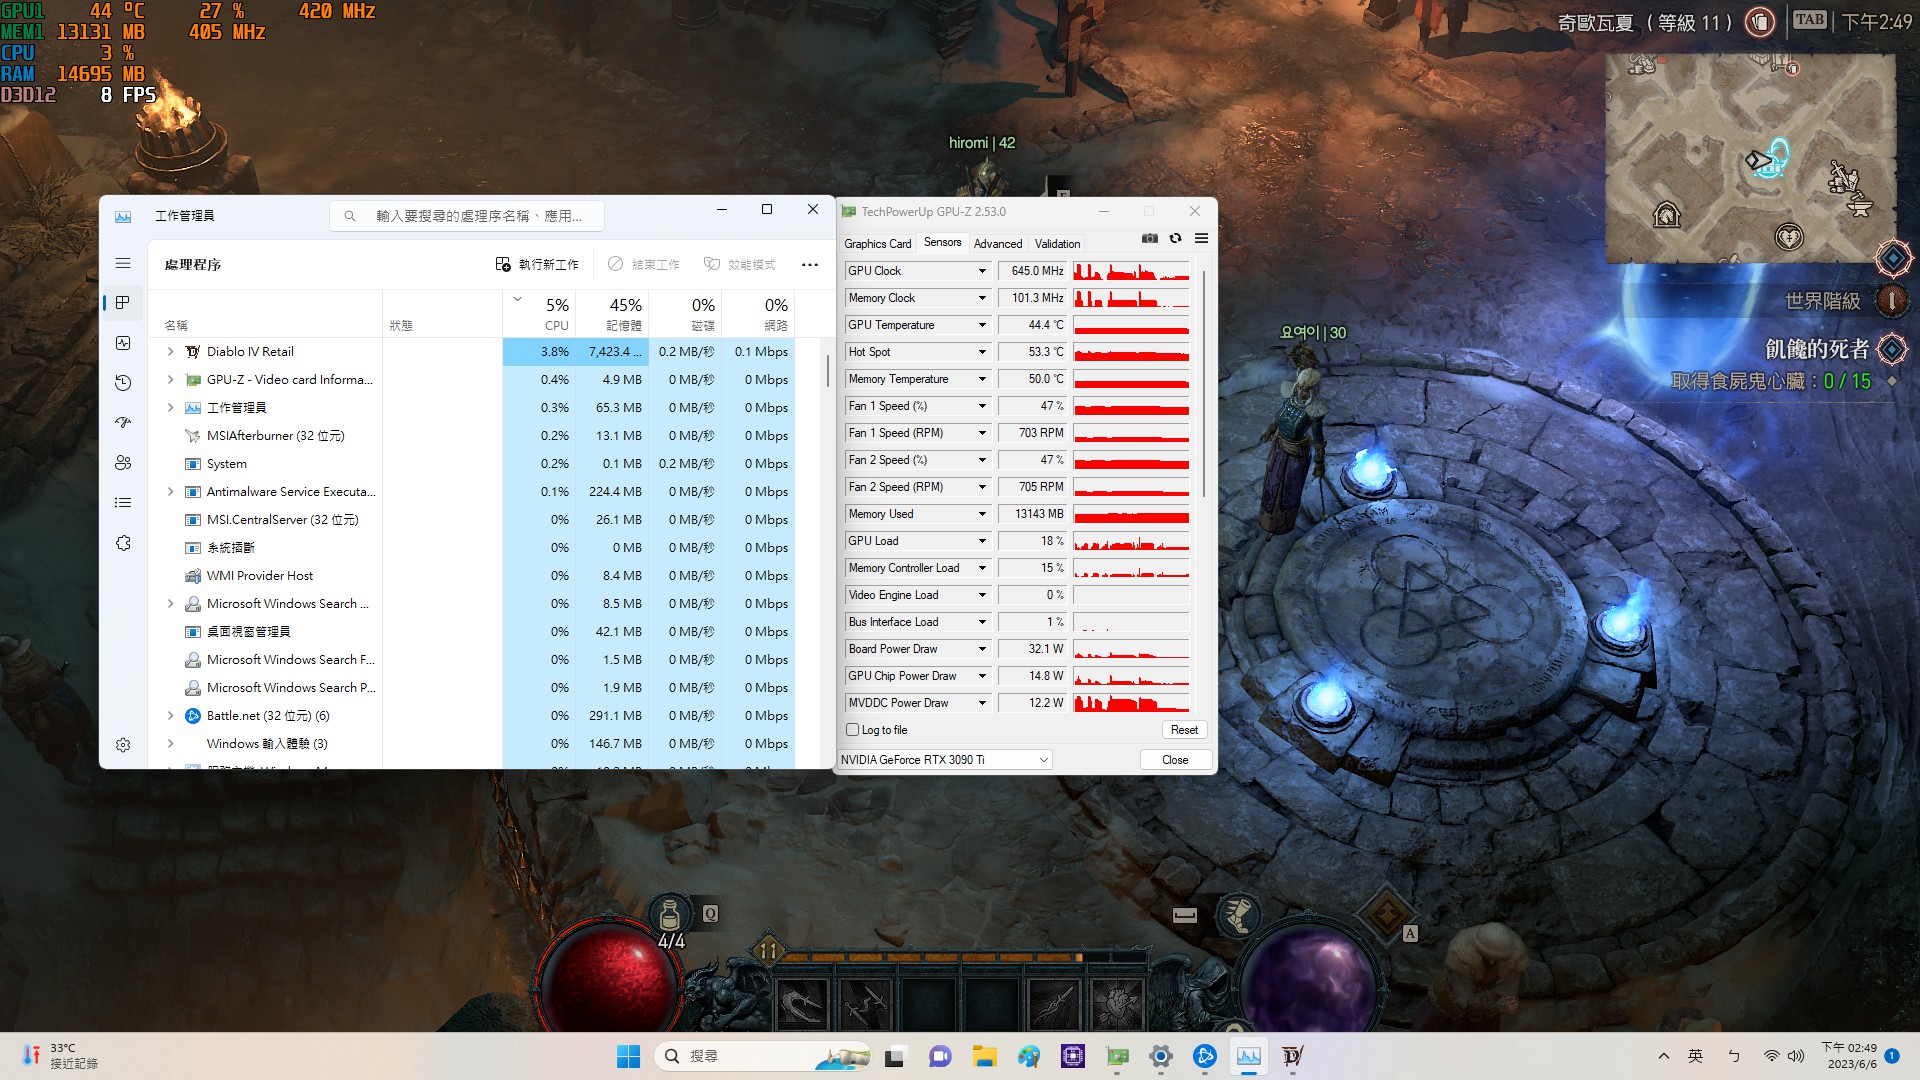Open File Explorer from taskbar

click(x=985, y=1056)
